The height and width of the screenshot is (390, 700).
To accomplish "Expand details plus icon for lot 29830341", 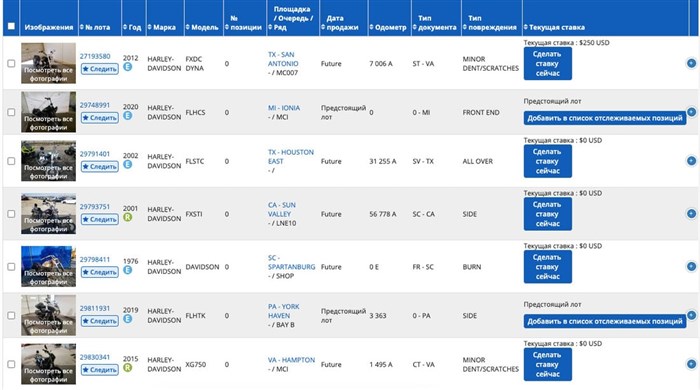I will pyautogui.click(x=691, y=364).
